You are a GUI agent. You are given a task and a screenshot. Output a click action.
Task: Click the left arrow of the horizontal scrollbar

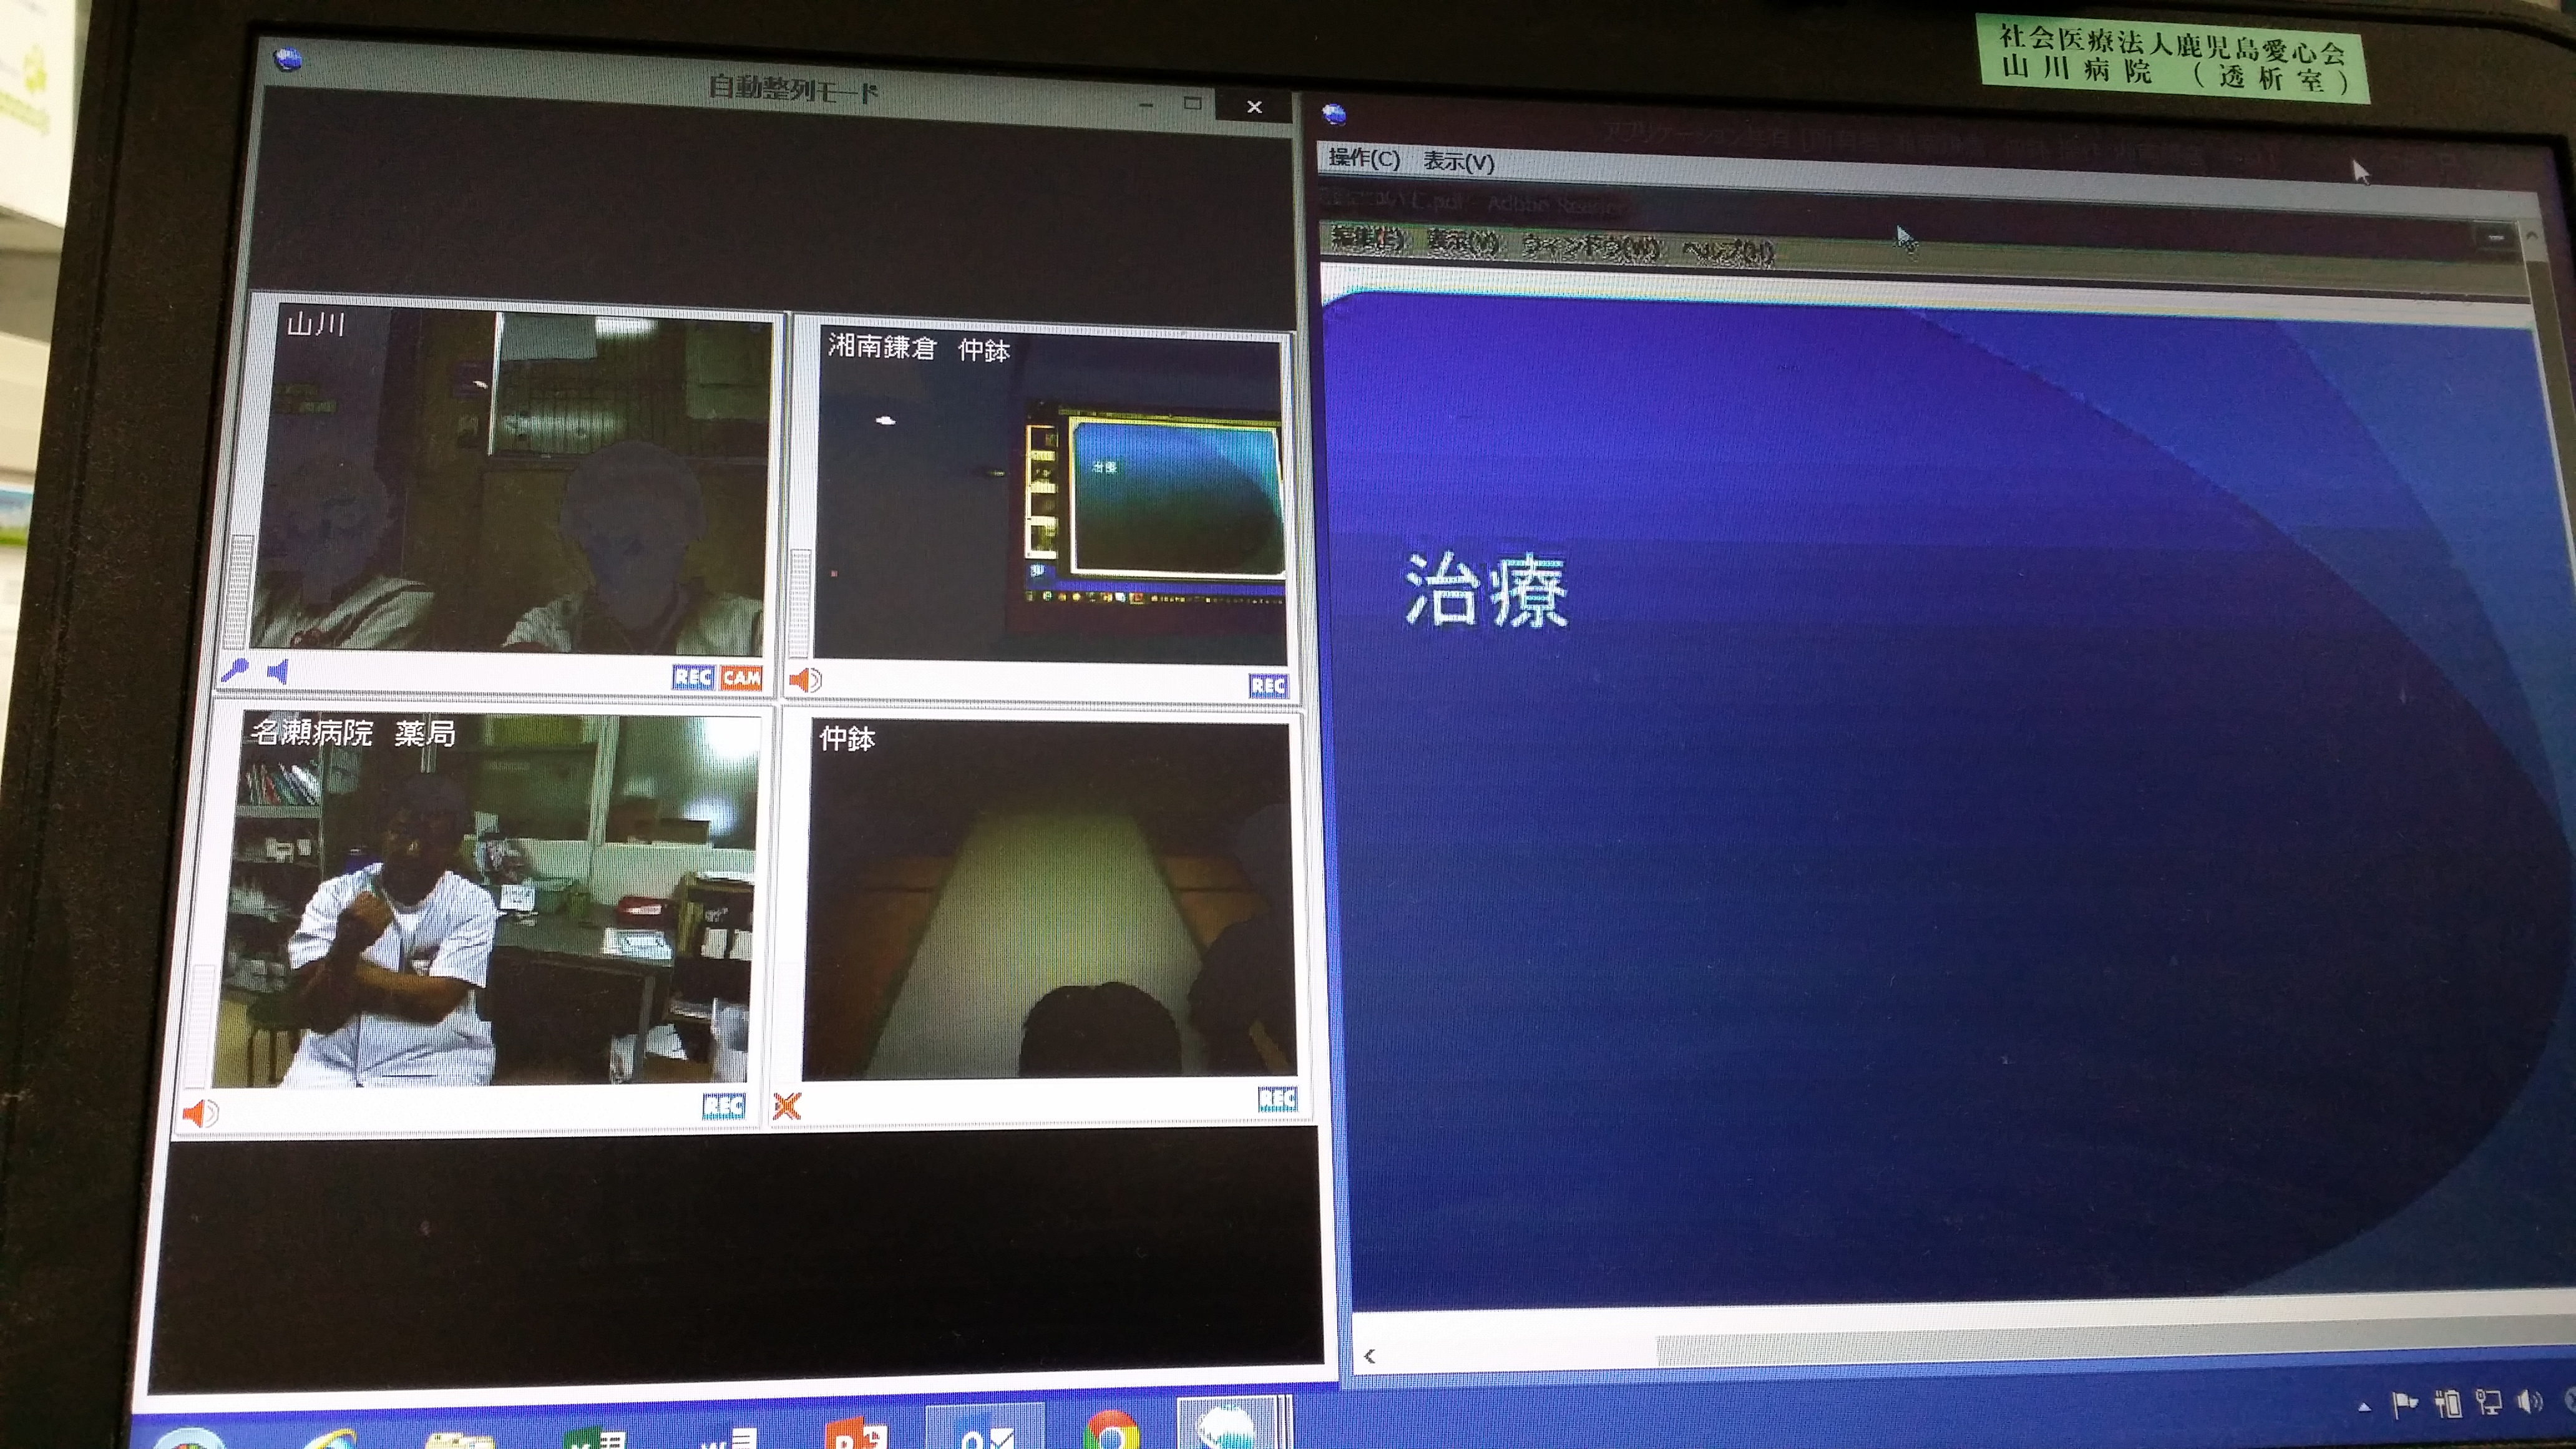click(1369, 1356)
